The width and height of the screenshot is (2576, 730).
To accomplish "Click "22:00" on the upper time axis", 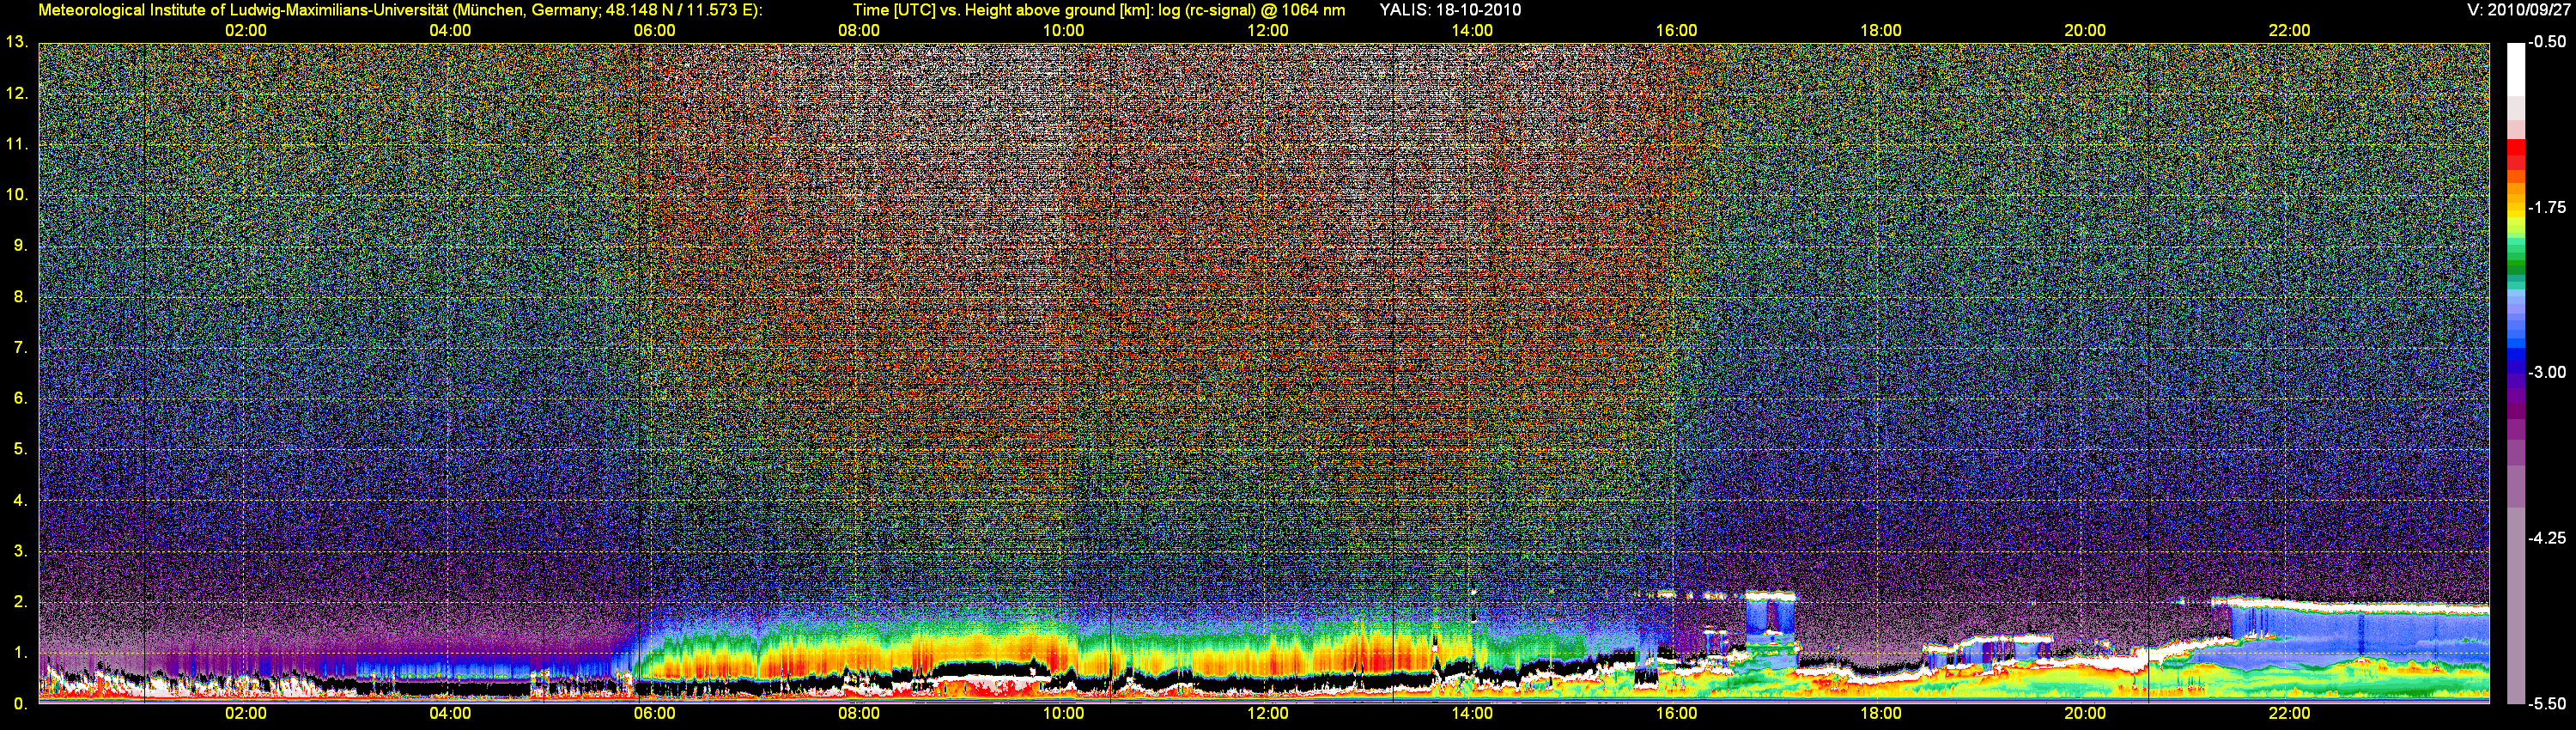I will tap(2289, 31).
